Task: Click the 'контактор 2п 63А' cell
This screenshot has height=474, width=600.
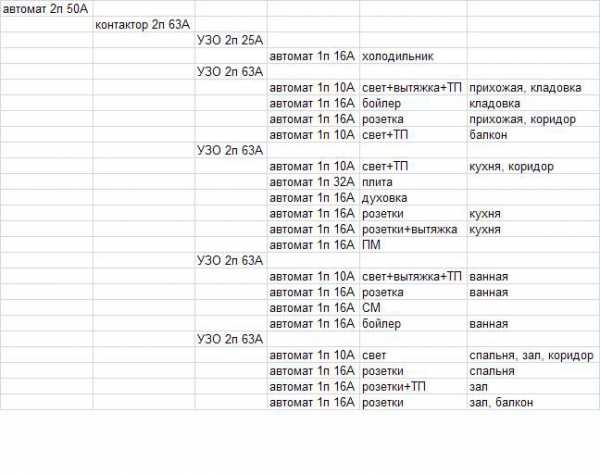Action: tap(143, 24)
